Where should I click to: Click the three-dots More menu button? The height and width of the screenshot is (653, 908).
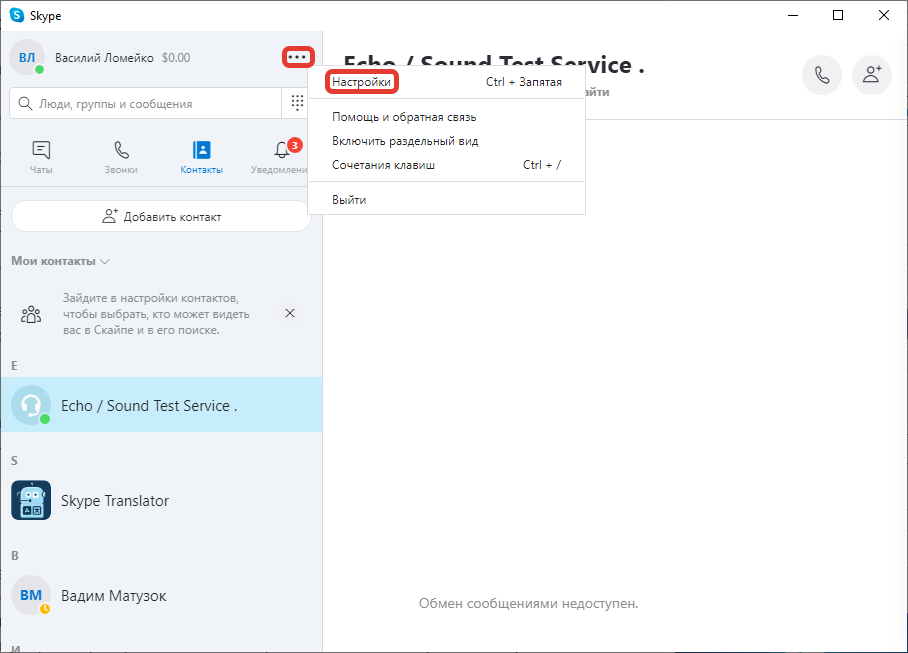coord(298,57)
